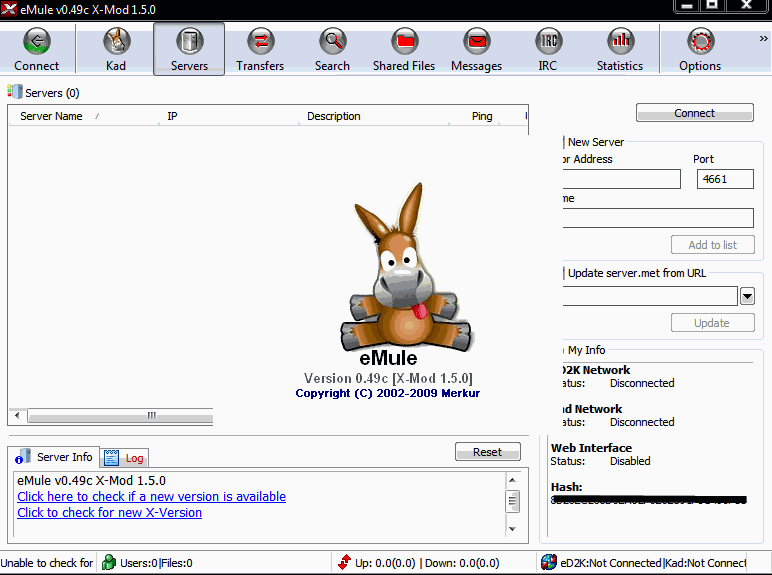
Task: Open the Kad network view
Action: [x=116, y=49]
